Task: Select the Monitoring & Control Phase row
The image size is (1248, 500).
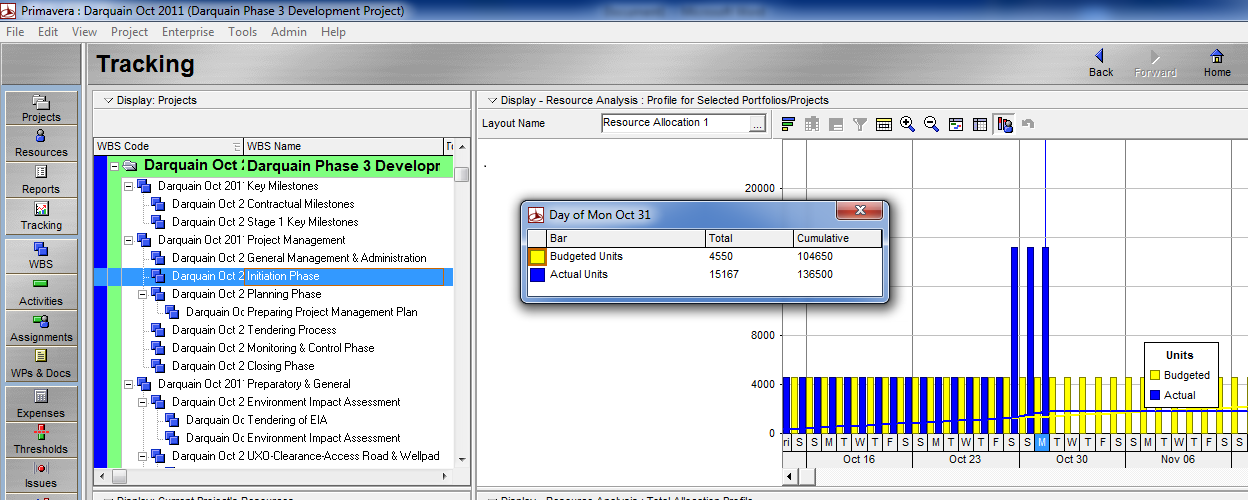Action: [273, 348]
